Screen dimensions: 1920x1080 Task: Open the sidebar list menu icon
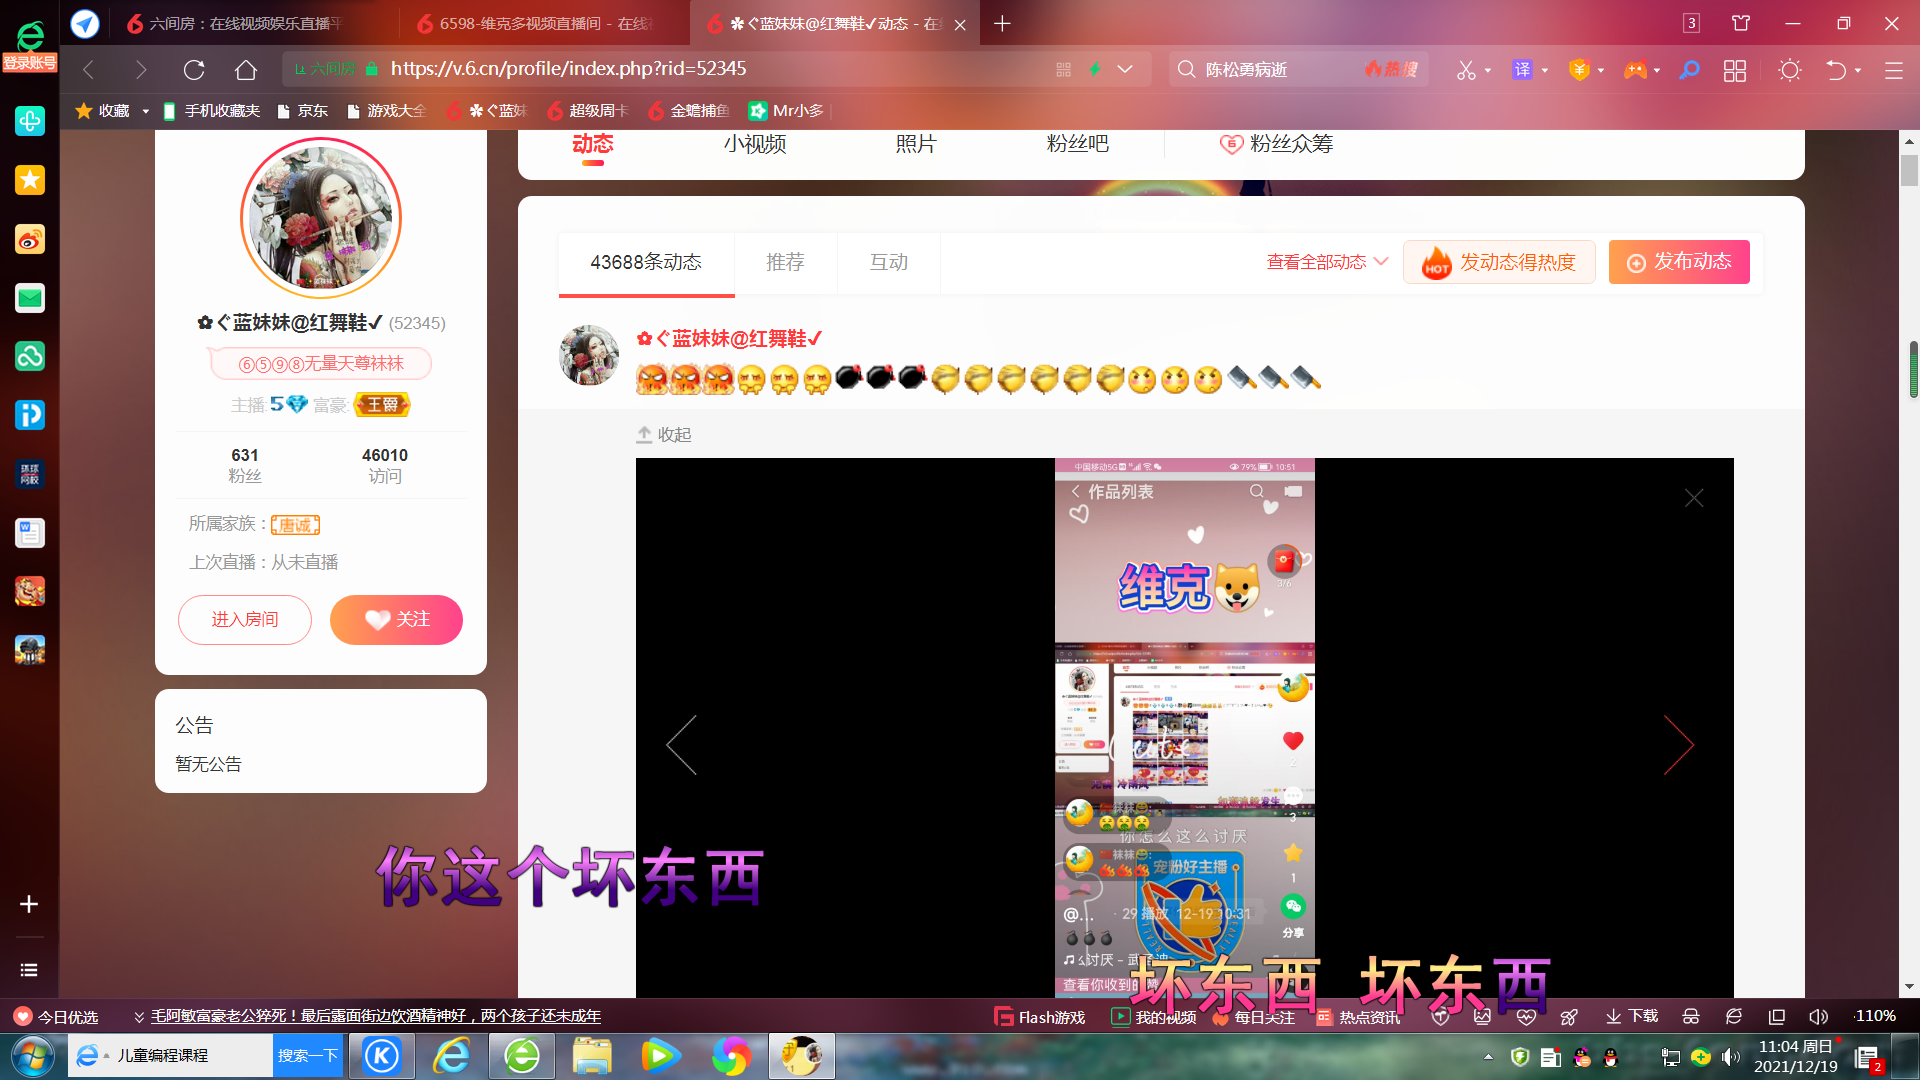[x=29, y=970]
